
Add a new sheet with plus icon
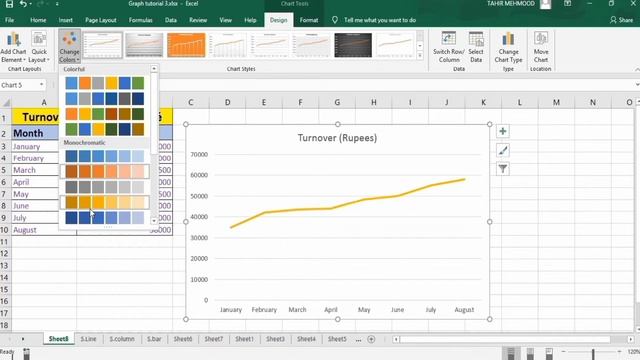[x=371, y=339]
